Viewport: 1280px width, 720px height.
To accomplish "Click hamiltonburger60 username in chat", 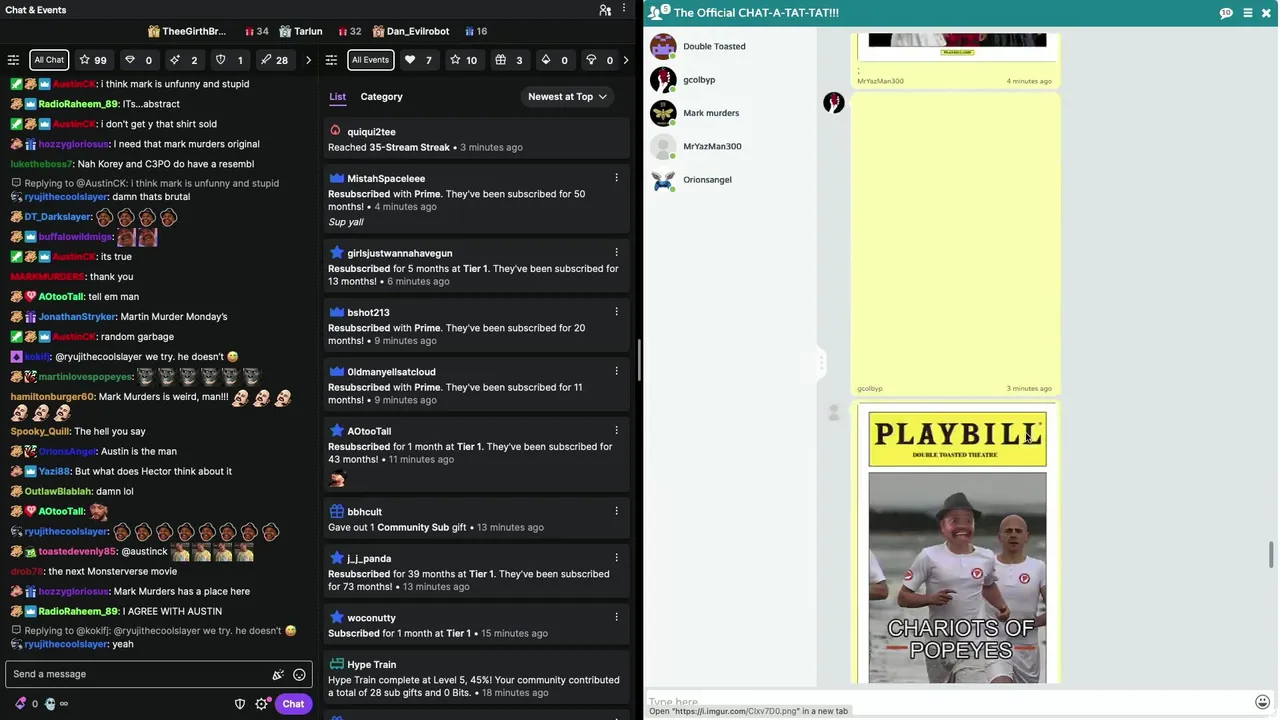I will 52,397.
